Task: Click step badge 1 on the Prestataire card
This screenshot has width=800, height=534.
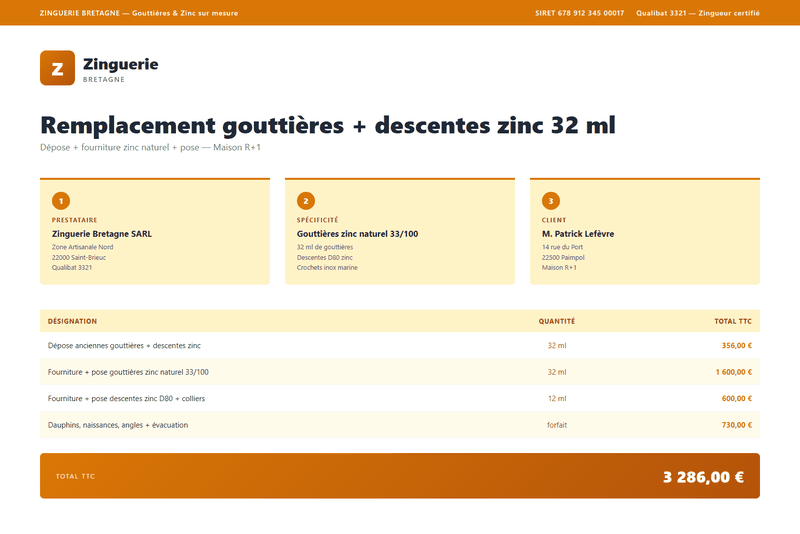Action: [x=61, y=201]
